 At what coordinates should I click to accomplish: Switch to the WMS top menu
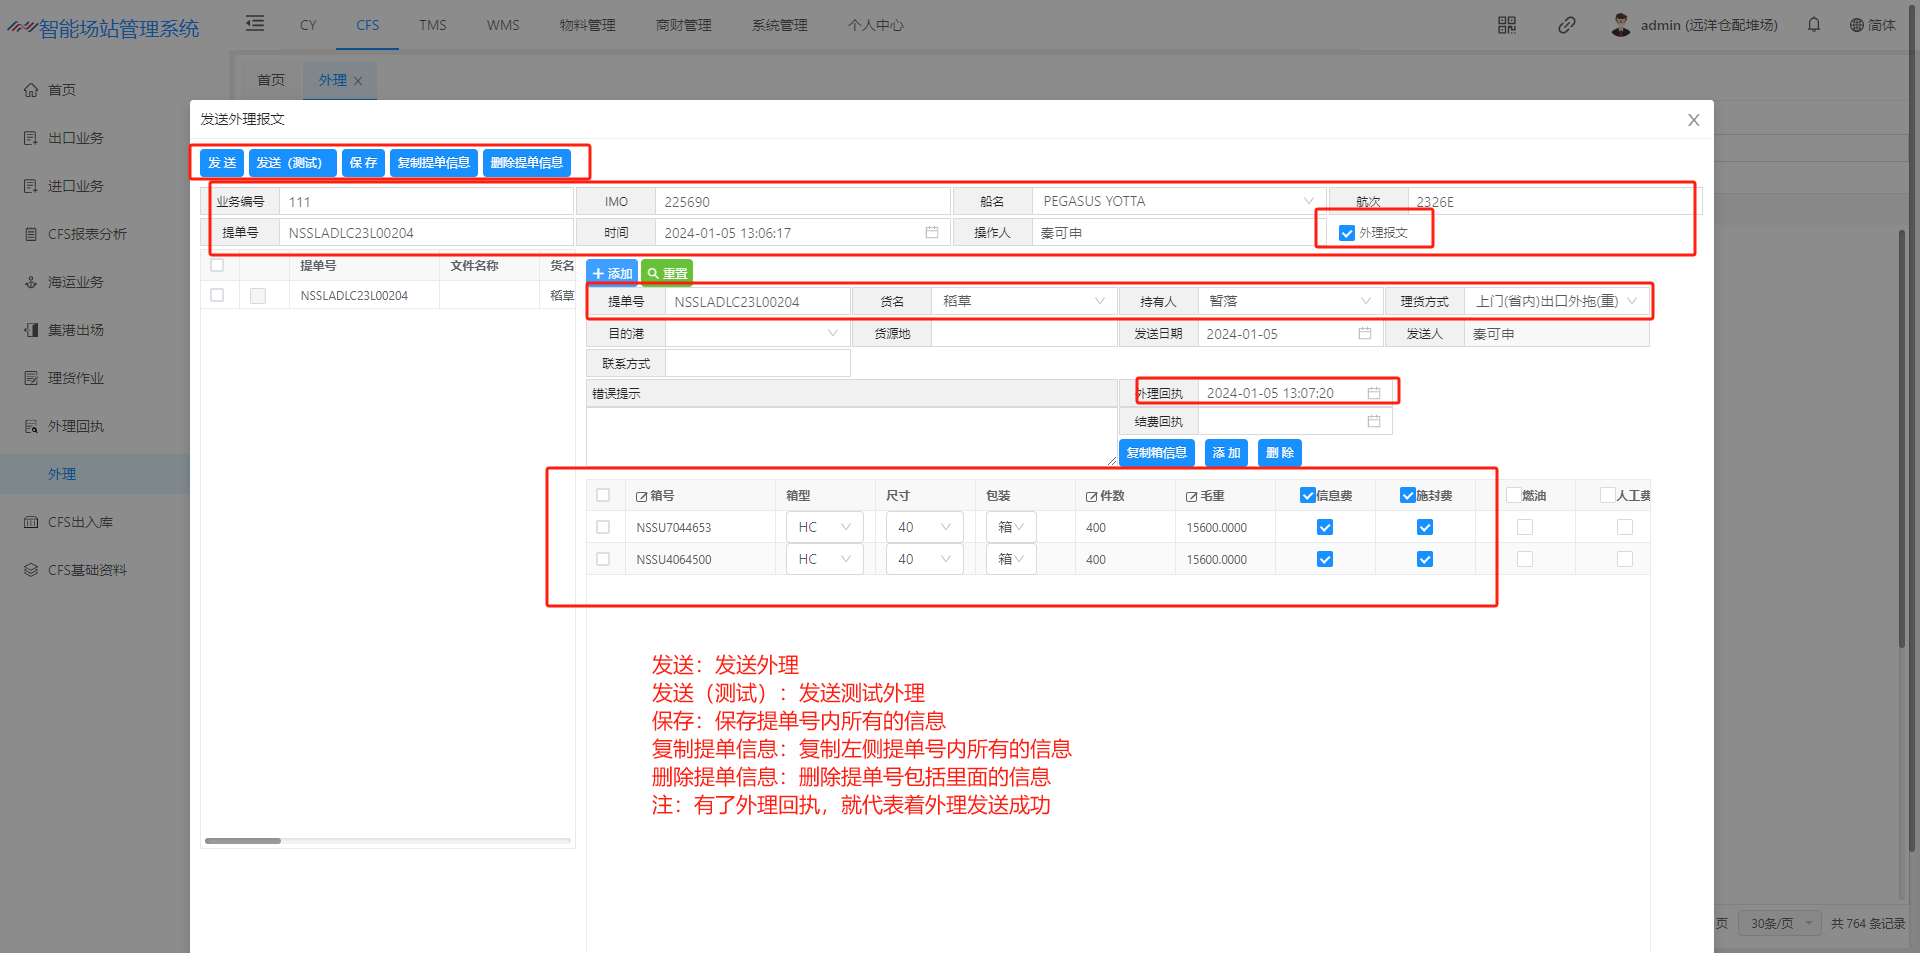click(502, 25)
